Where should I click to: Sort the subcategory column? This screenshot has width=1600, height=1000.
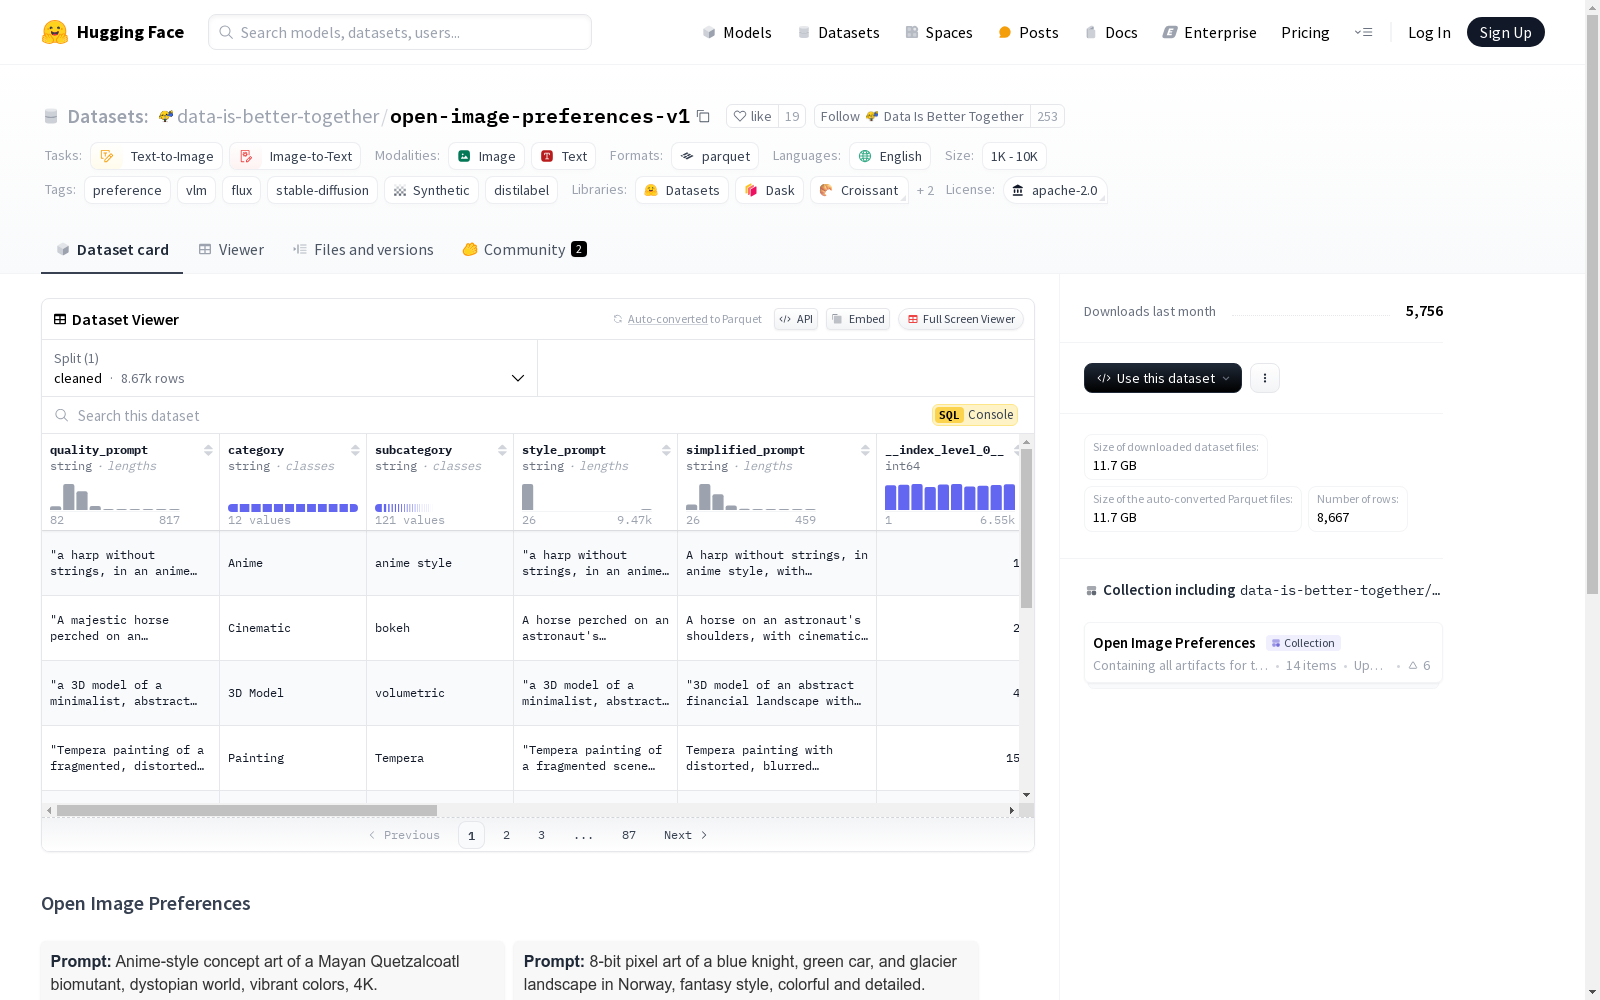[x=502, y=450]
